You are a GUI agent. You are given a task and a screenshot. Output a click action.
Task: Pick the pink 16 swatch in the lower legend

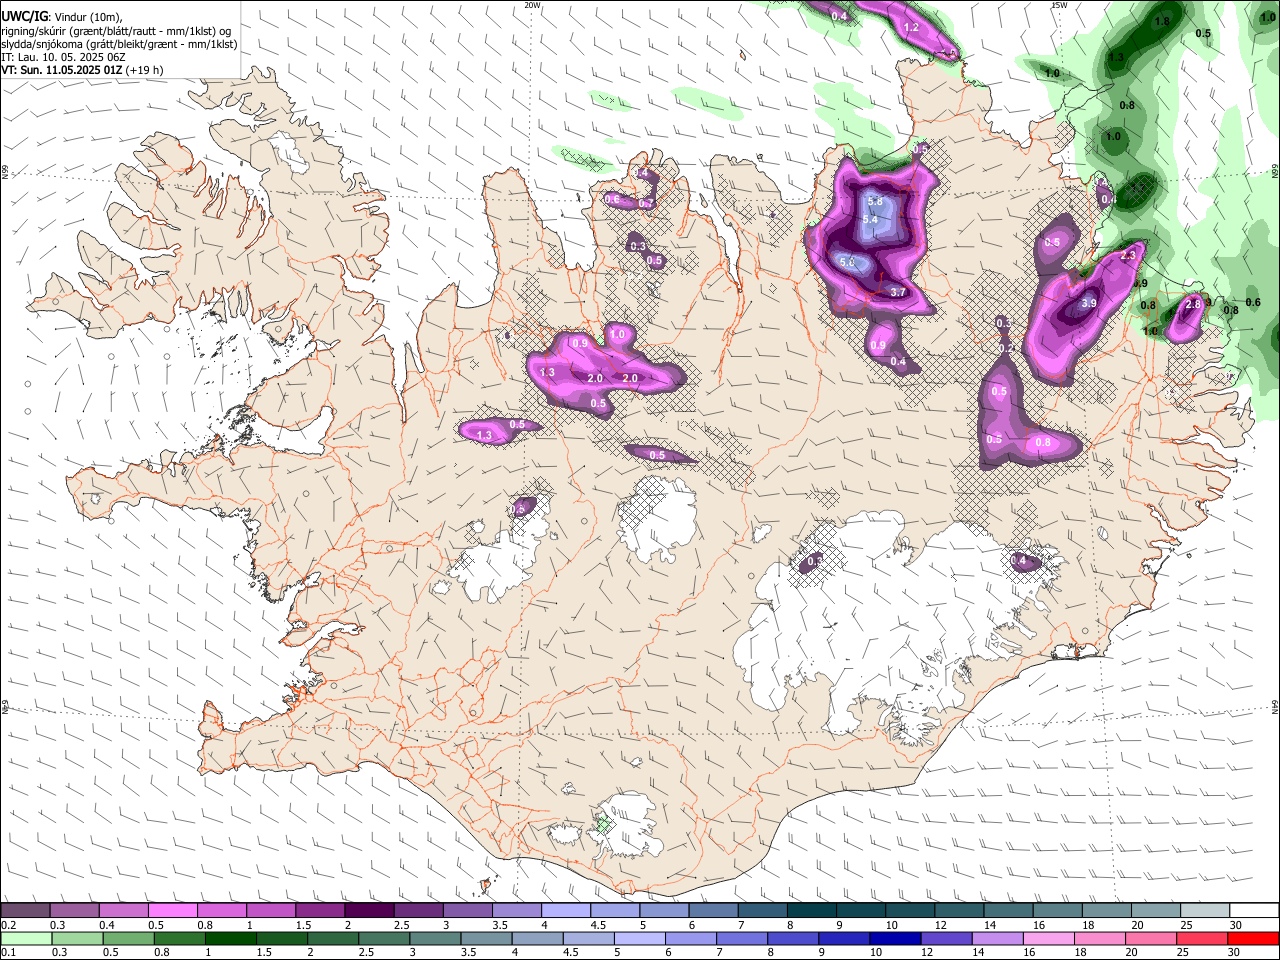click(1047, 938)
